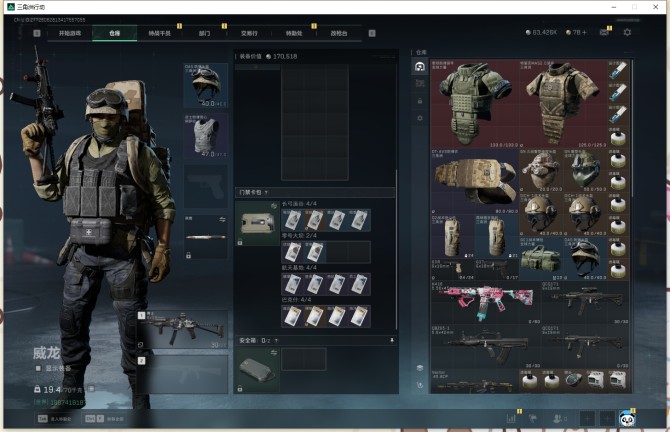Select the tan heavy armor 125.0/125.0
Screen dimensions: 670x432
564,104
